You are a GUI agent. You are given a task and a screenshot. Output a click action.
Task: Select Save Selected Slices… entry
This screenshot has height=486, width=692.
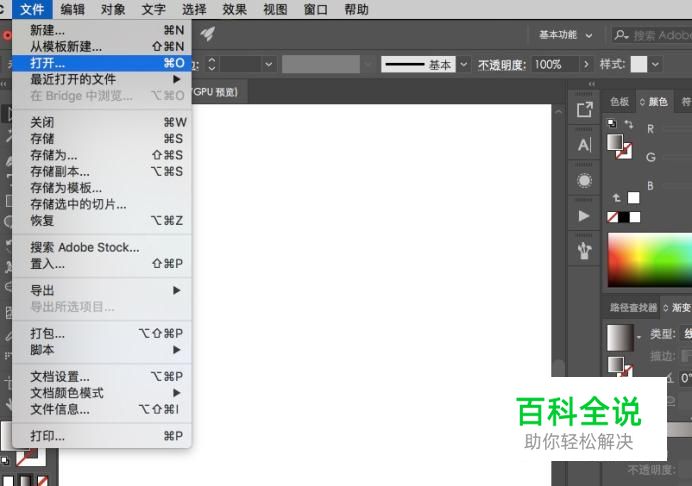[102, 204]
